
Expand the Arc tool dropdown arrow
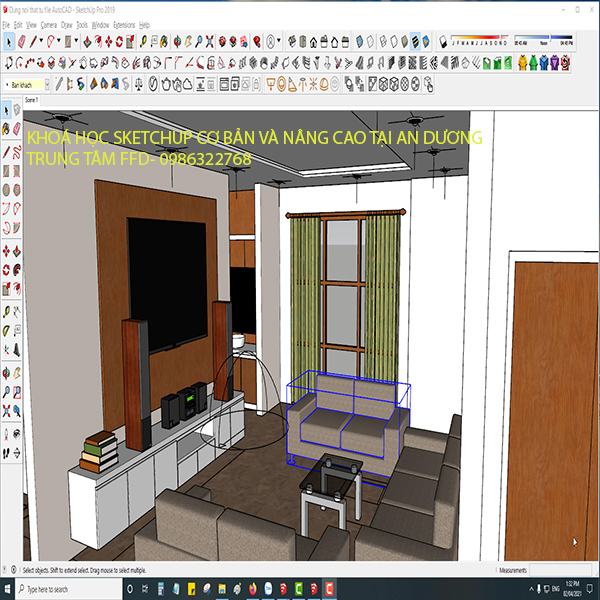click(x=59, y=41)
